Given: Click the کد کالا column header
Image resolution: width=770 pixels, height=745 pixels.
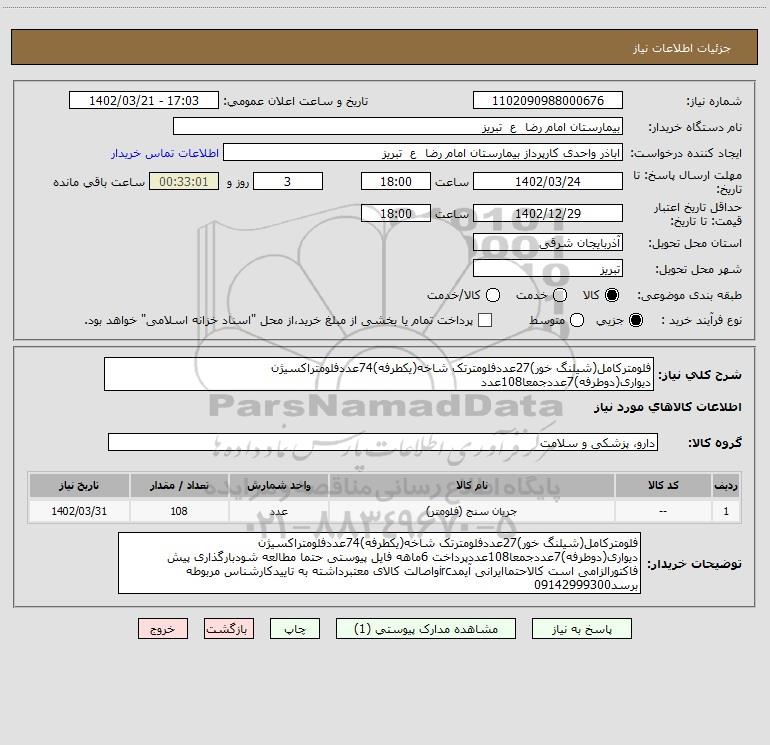Looking at the screenshot, I should 663,485.
